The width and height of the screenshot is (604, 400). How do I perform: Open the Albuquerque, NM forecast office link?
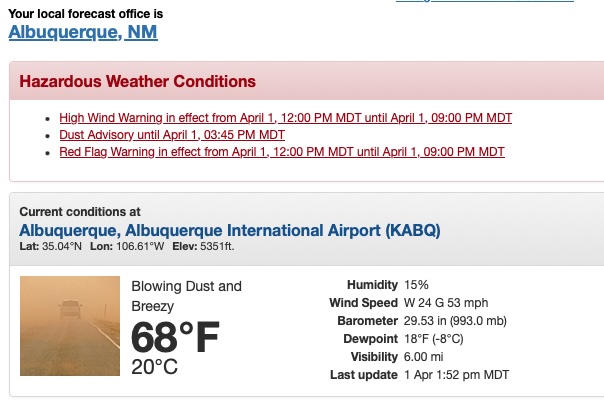click(x=83, y=32)
